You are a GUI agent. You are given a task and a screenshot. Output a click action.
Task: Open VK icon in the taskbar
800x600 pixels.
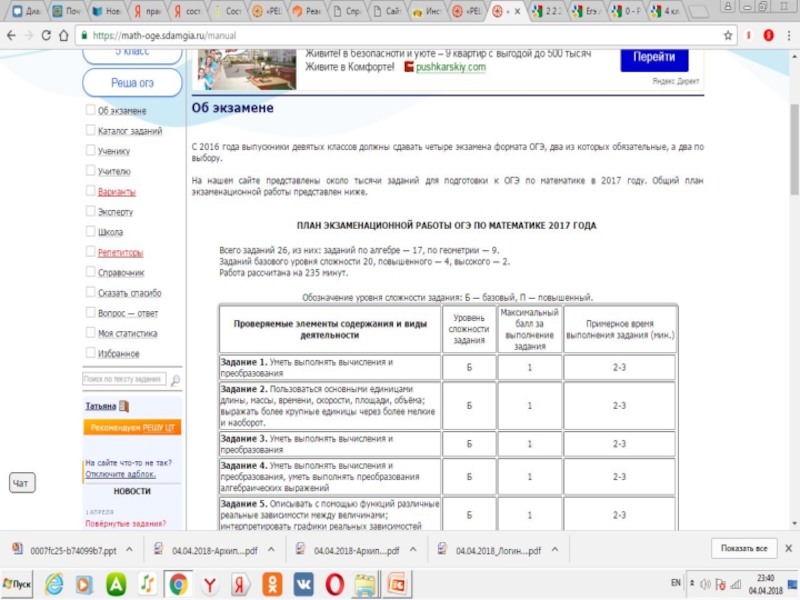coord(304,583)
